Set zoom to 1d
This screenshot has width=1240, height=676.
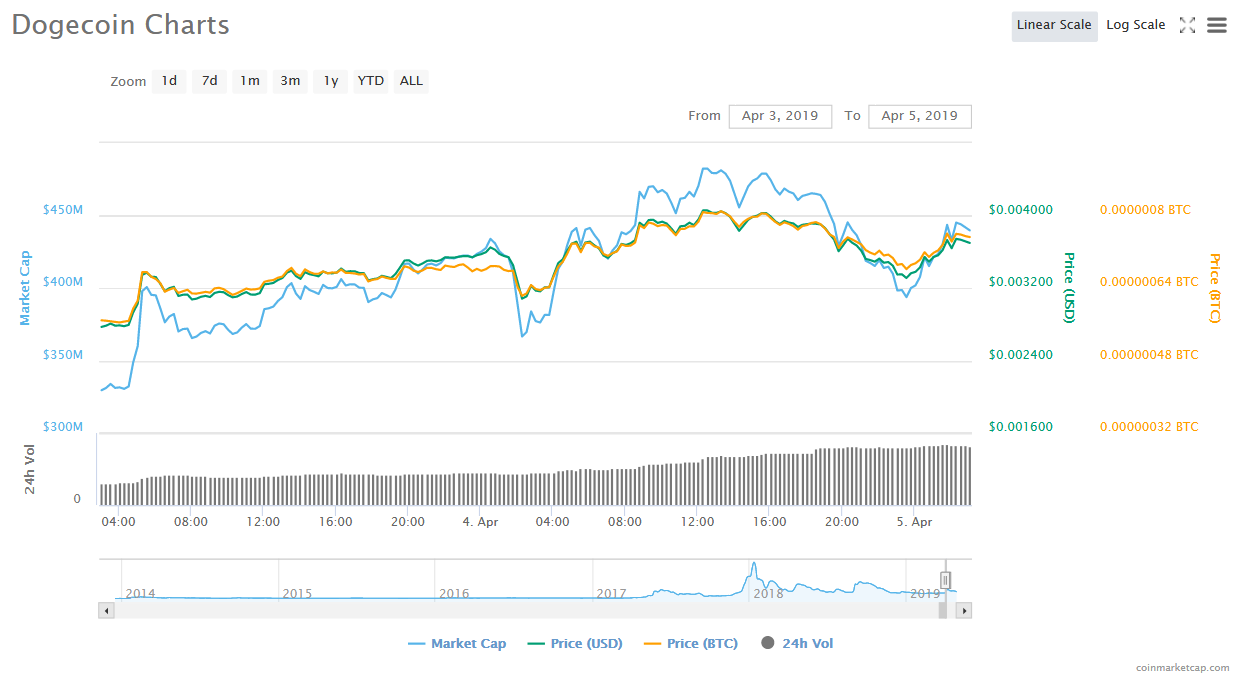(170, 81)
